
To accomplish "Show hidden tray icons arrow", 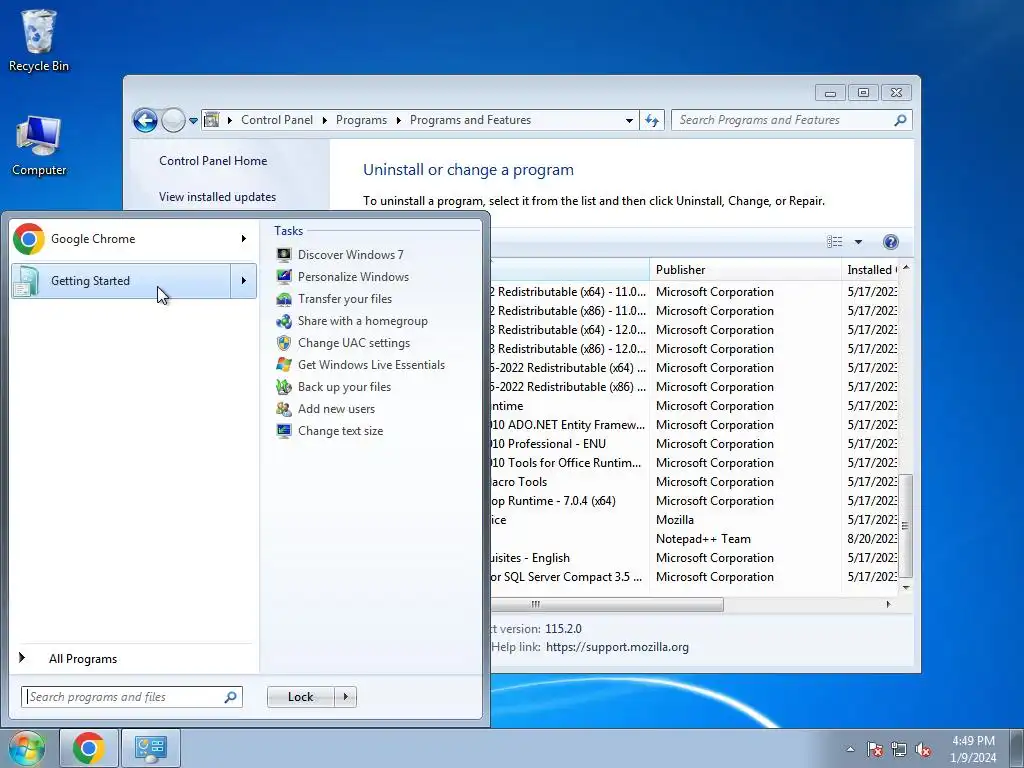I will (850, 749).
